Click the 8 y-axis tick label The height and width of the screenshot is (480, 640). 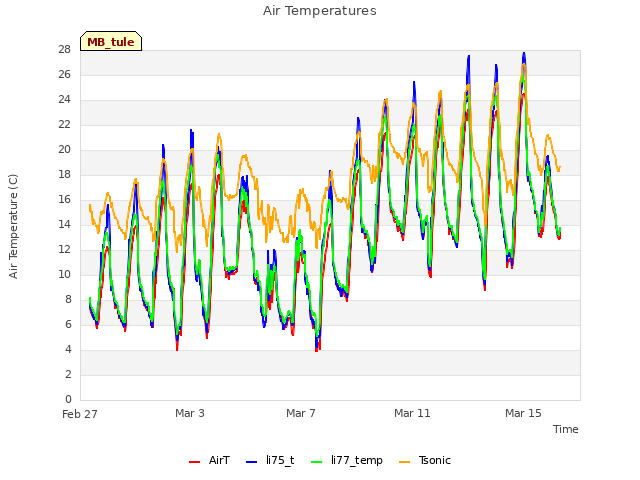pyautogui.click(x=68, y=299)
